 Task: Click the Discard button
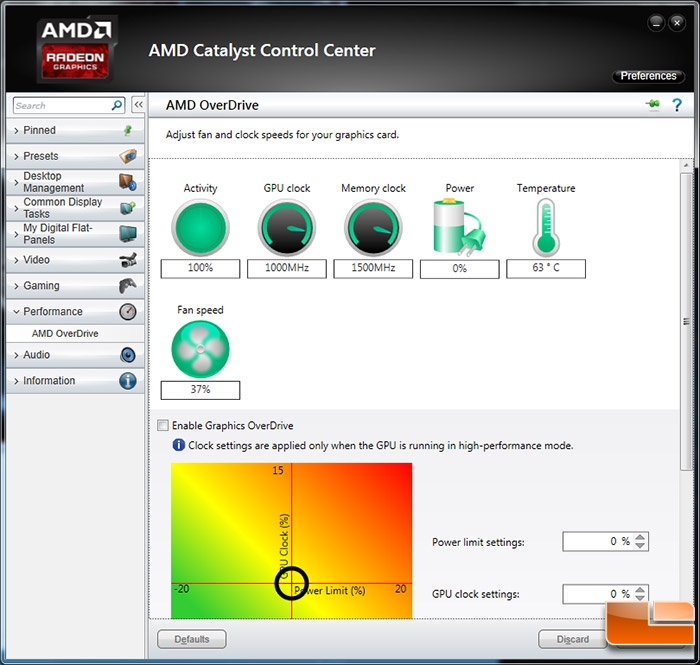(572, 639)
